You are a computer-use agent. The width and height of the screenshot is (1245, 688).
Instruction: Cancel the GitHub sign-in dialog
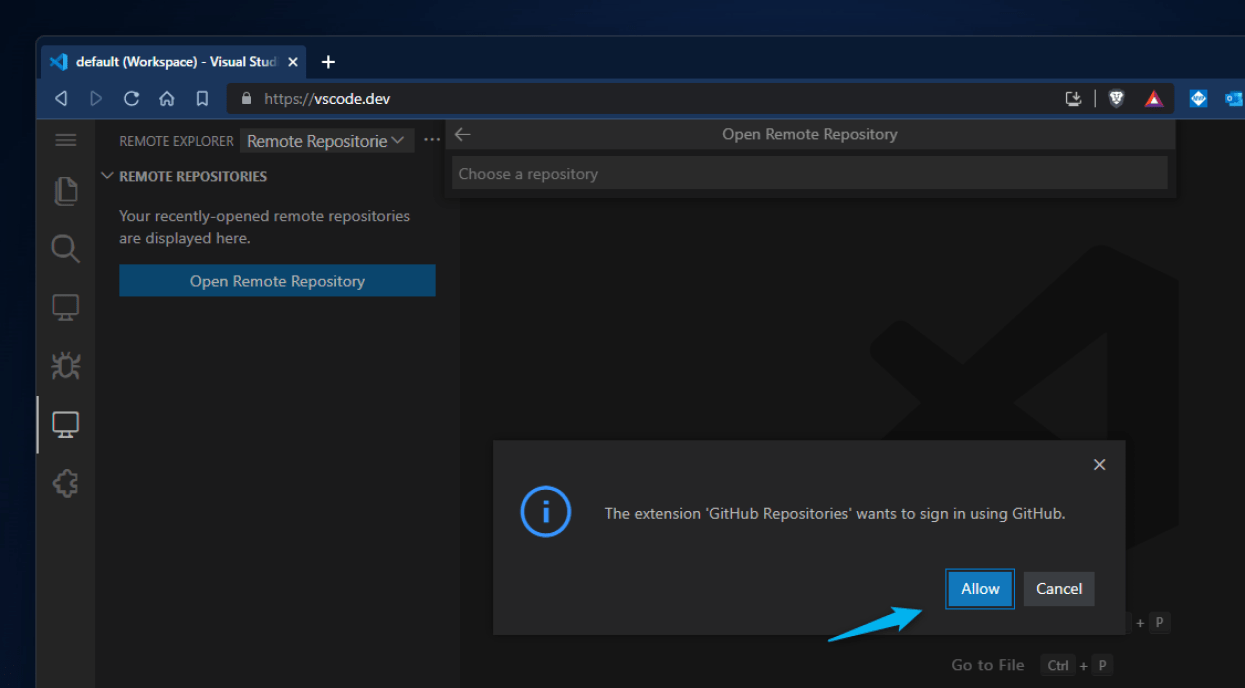(x=1059, y=589)
